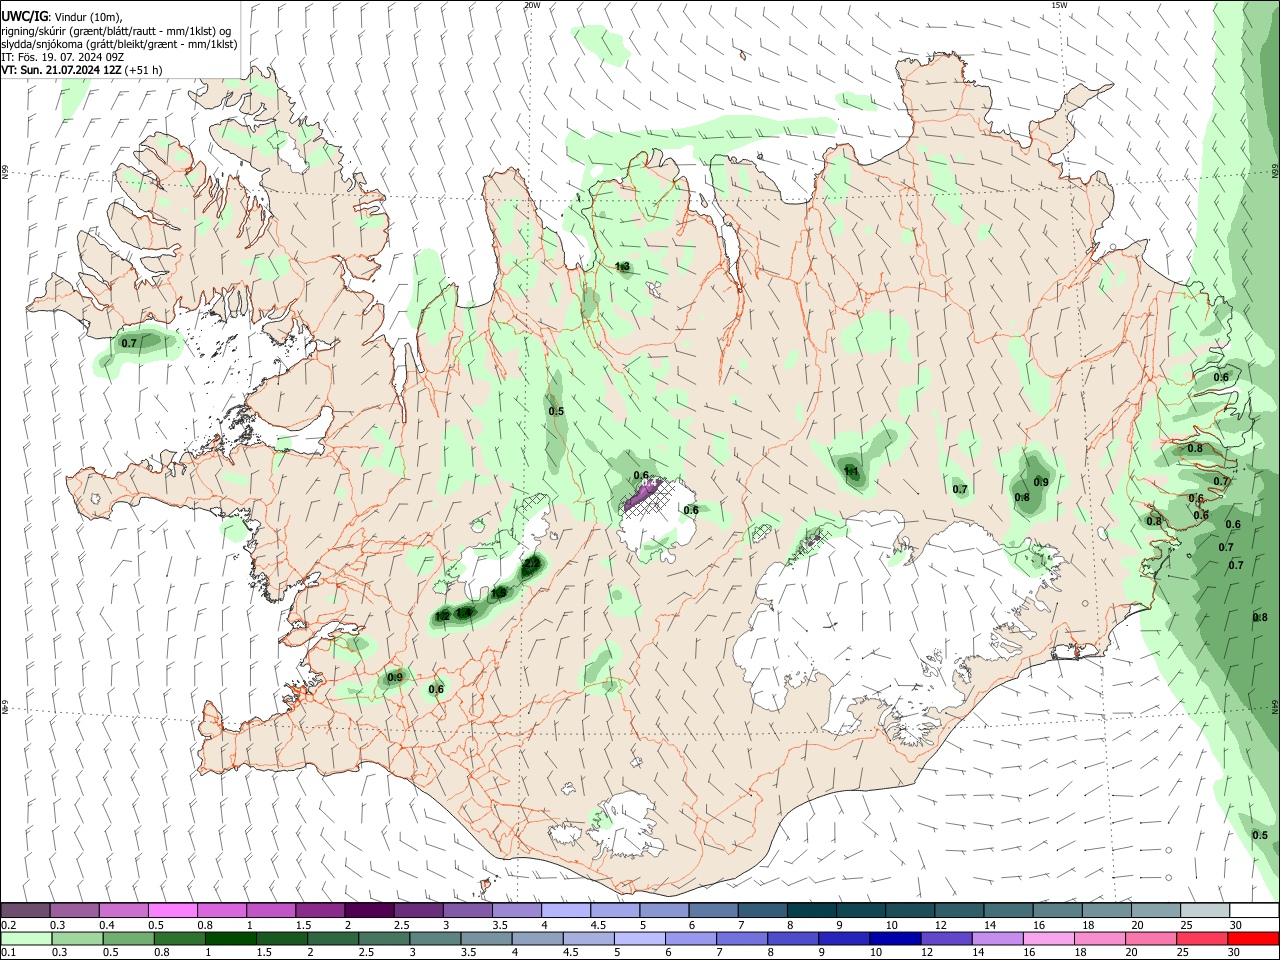Pick the dark purple 2 swatch in the upper legend
Viewport: 1280px width, 960px height.
coord(369,910)
